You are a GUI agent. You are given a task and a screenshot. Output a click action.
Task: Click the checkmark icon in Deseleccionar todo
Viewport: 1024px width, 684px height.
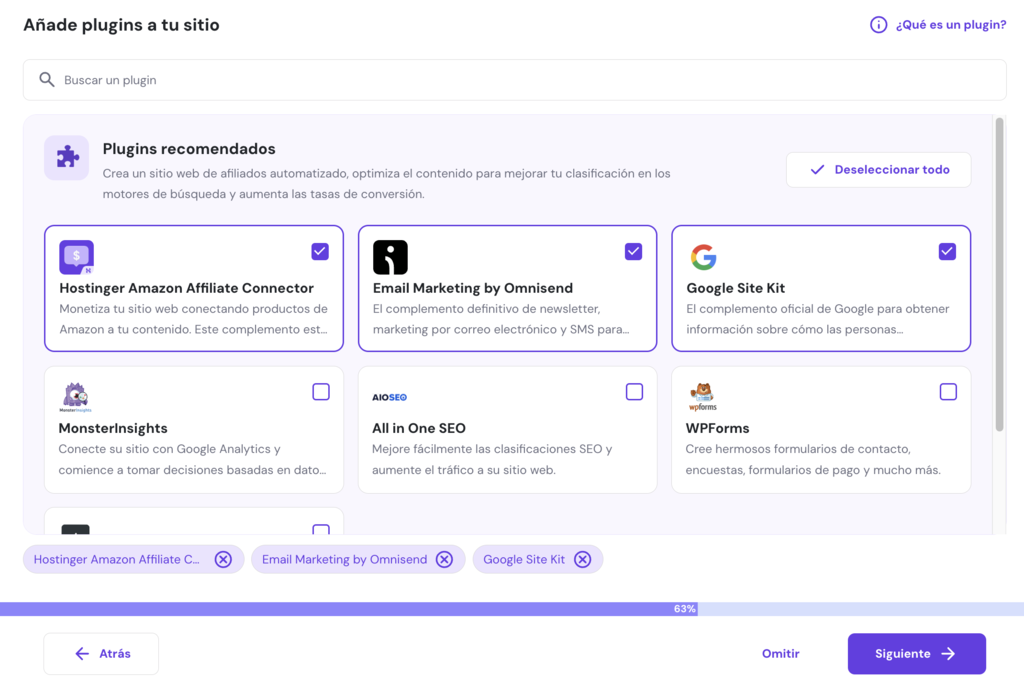click(817, 170)
